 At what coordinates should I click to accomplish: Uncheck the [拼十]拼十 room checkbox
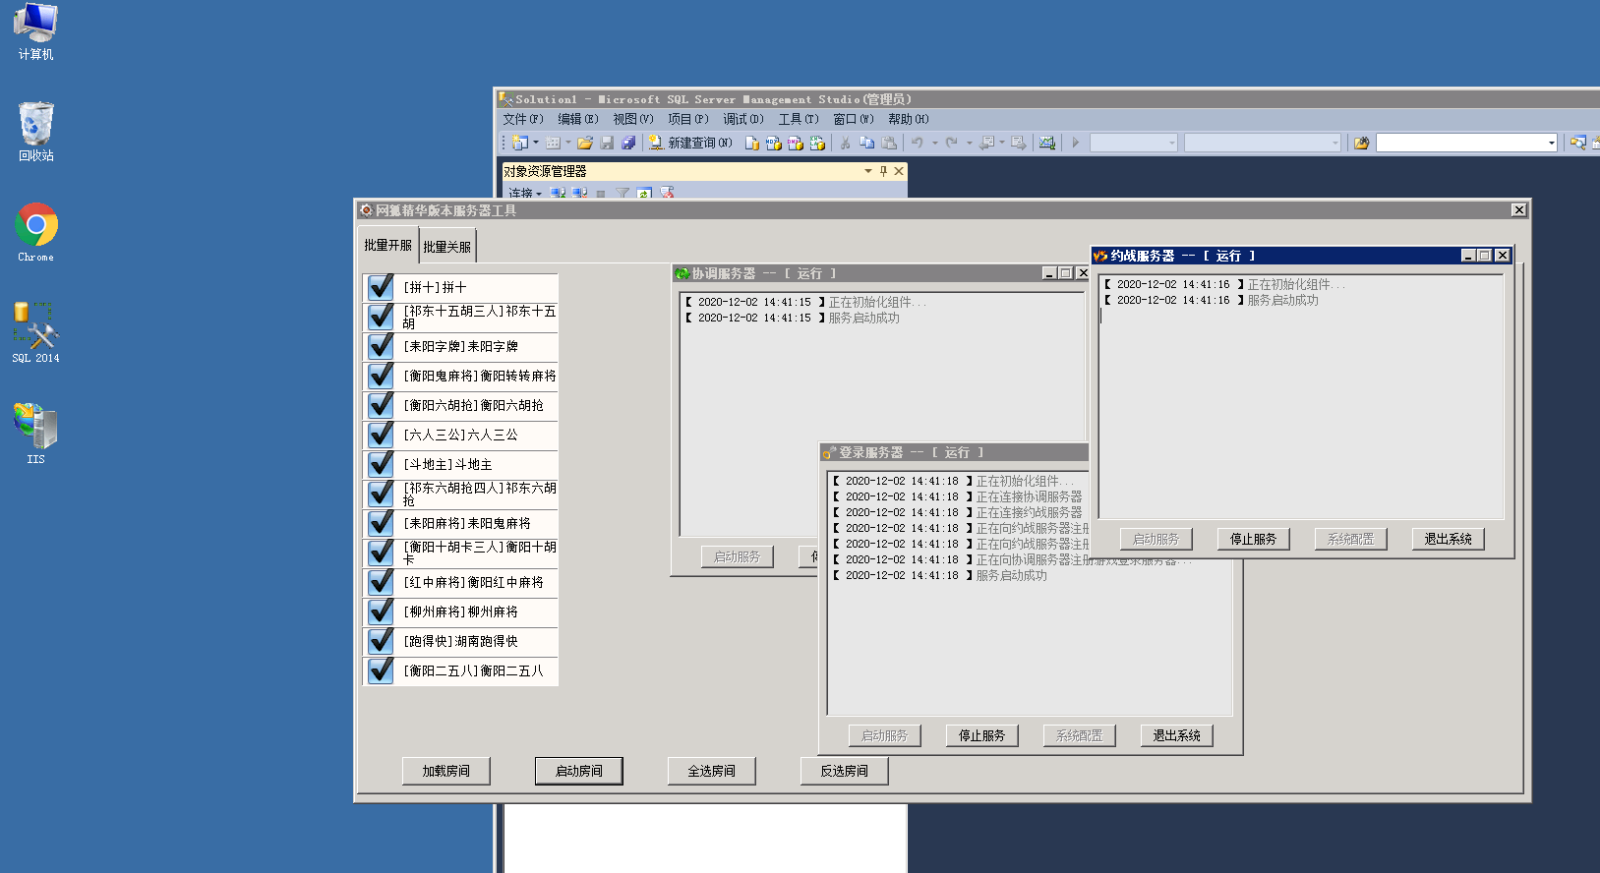tap(381, 287)
